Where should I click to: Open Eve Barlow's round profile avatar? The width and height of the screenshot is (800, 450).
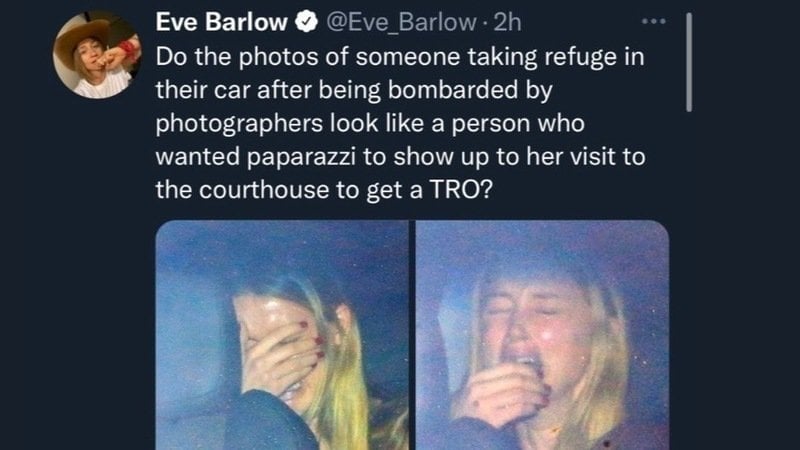pyautogui.click(x=97, y=55)
